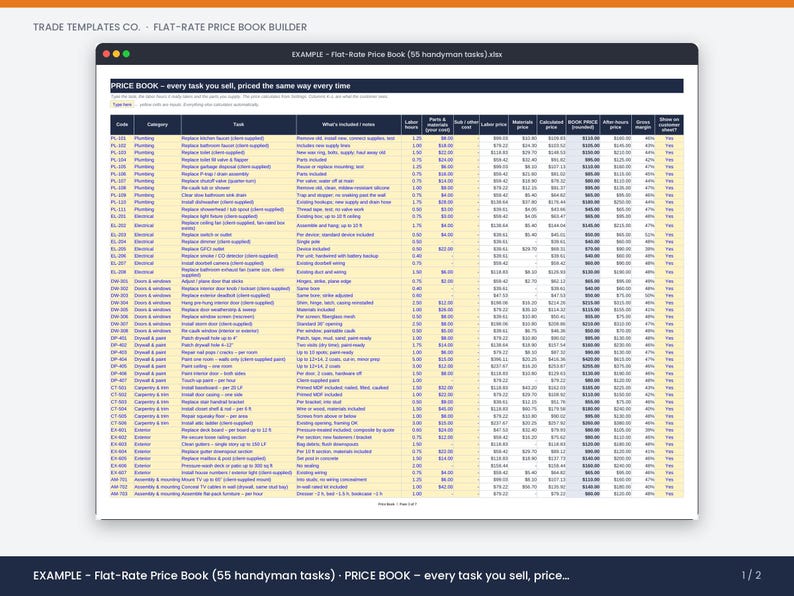Click the "What's included / notes" column header
The image size is (794, 596).
click(348, 125)
